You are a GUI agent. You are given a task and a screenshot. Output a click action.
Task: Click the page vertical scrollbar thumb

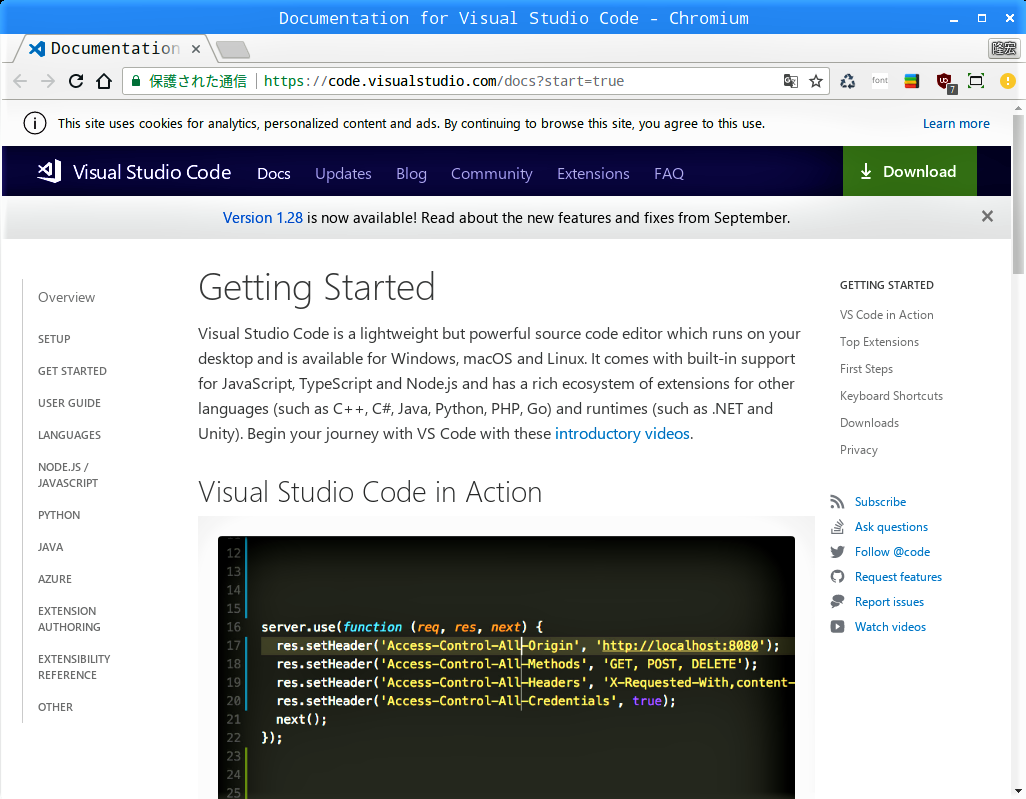point(1018,194)
